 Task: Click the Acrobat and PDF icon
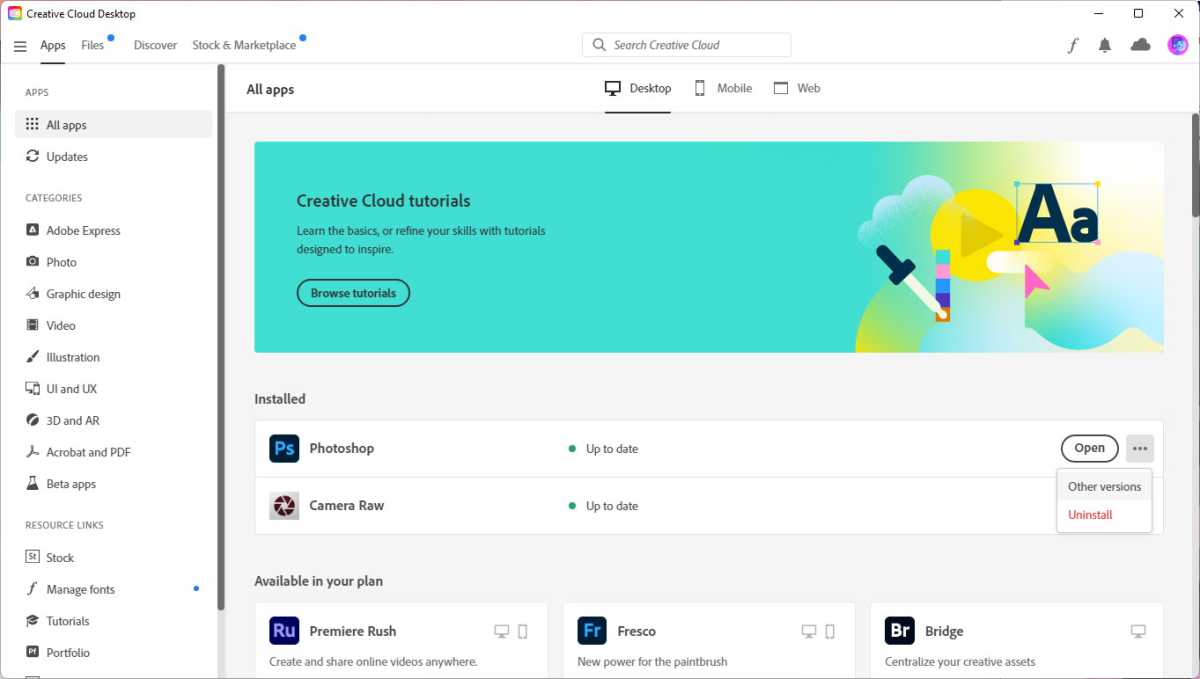32,452
